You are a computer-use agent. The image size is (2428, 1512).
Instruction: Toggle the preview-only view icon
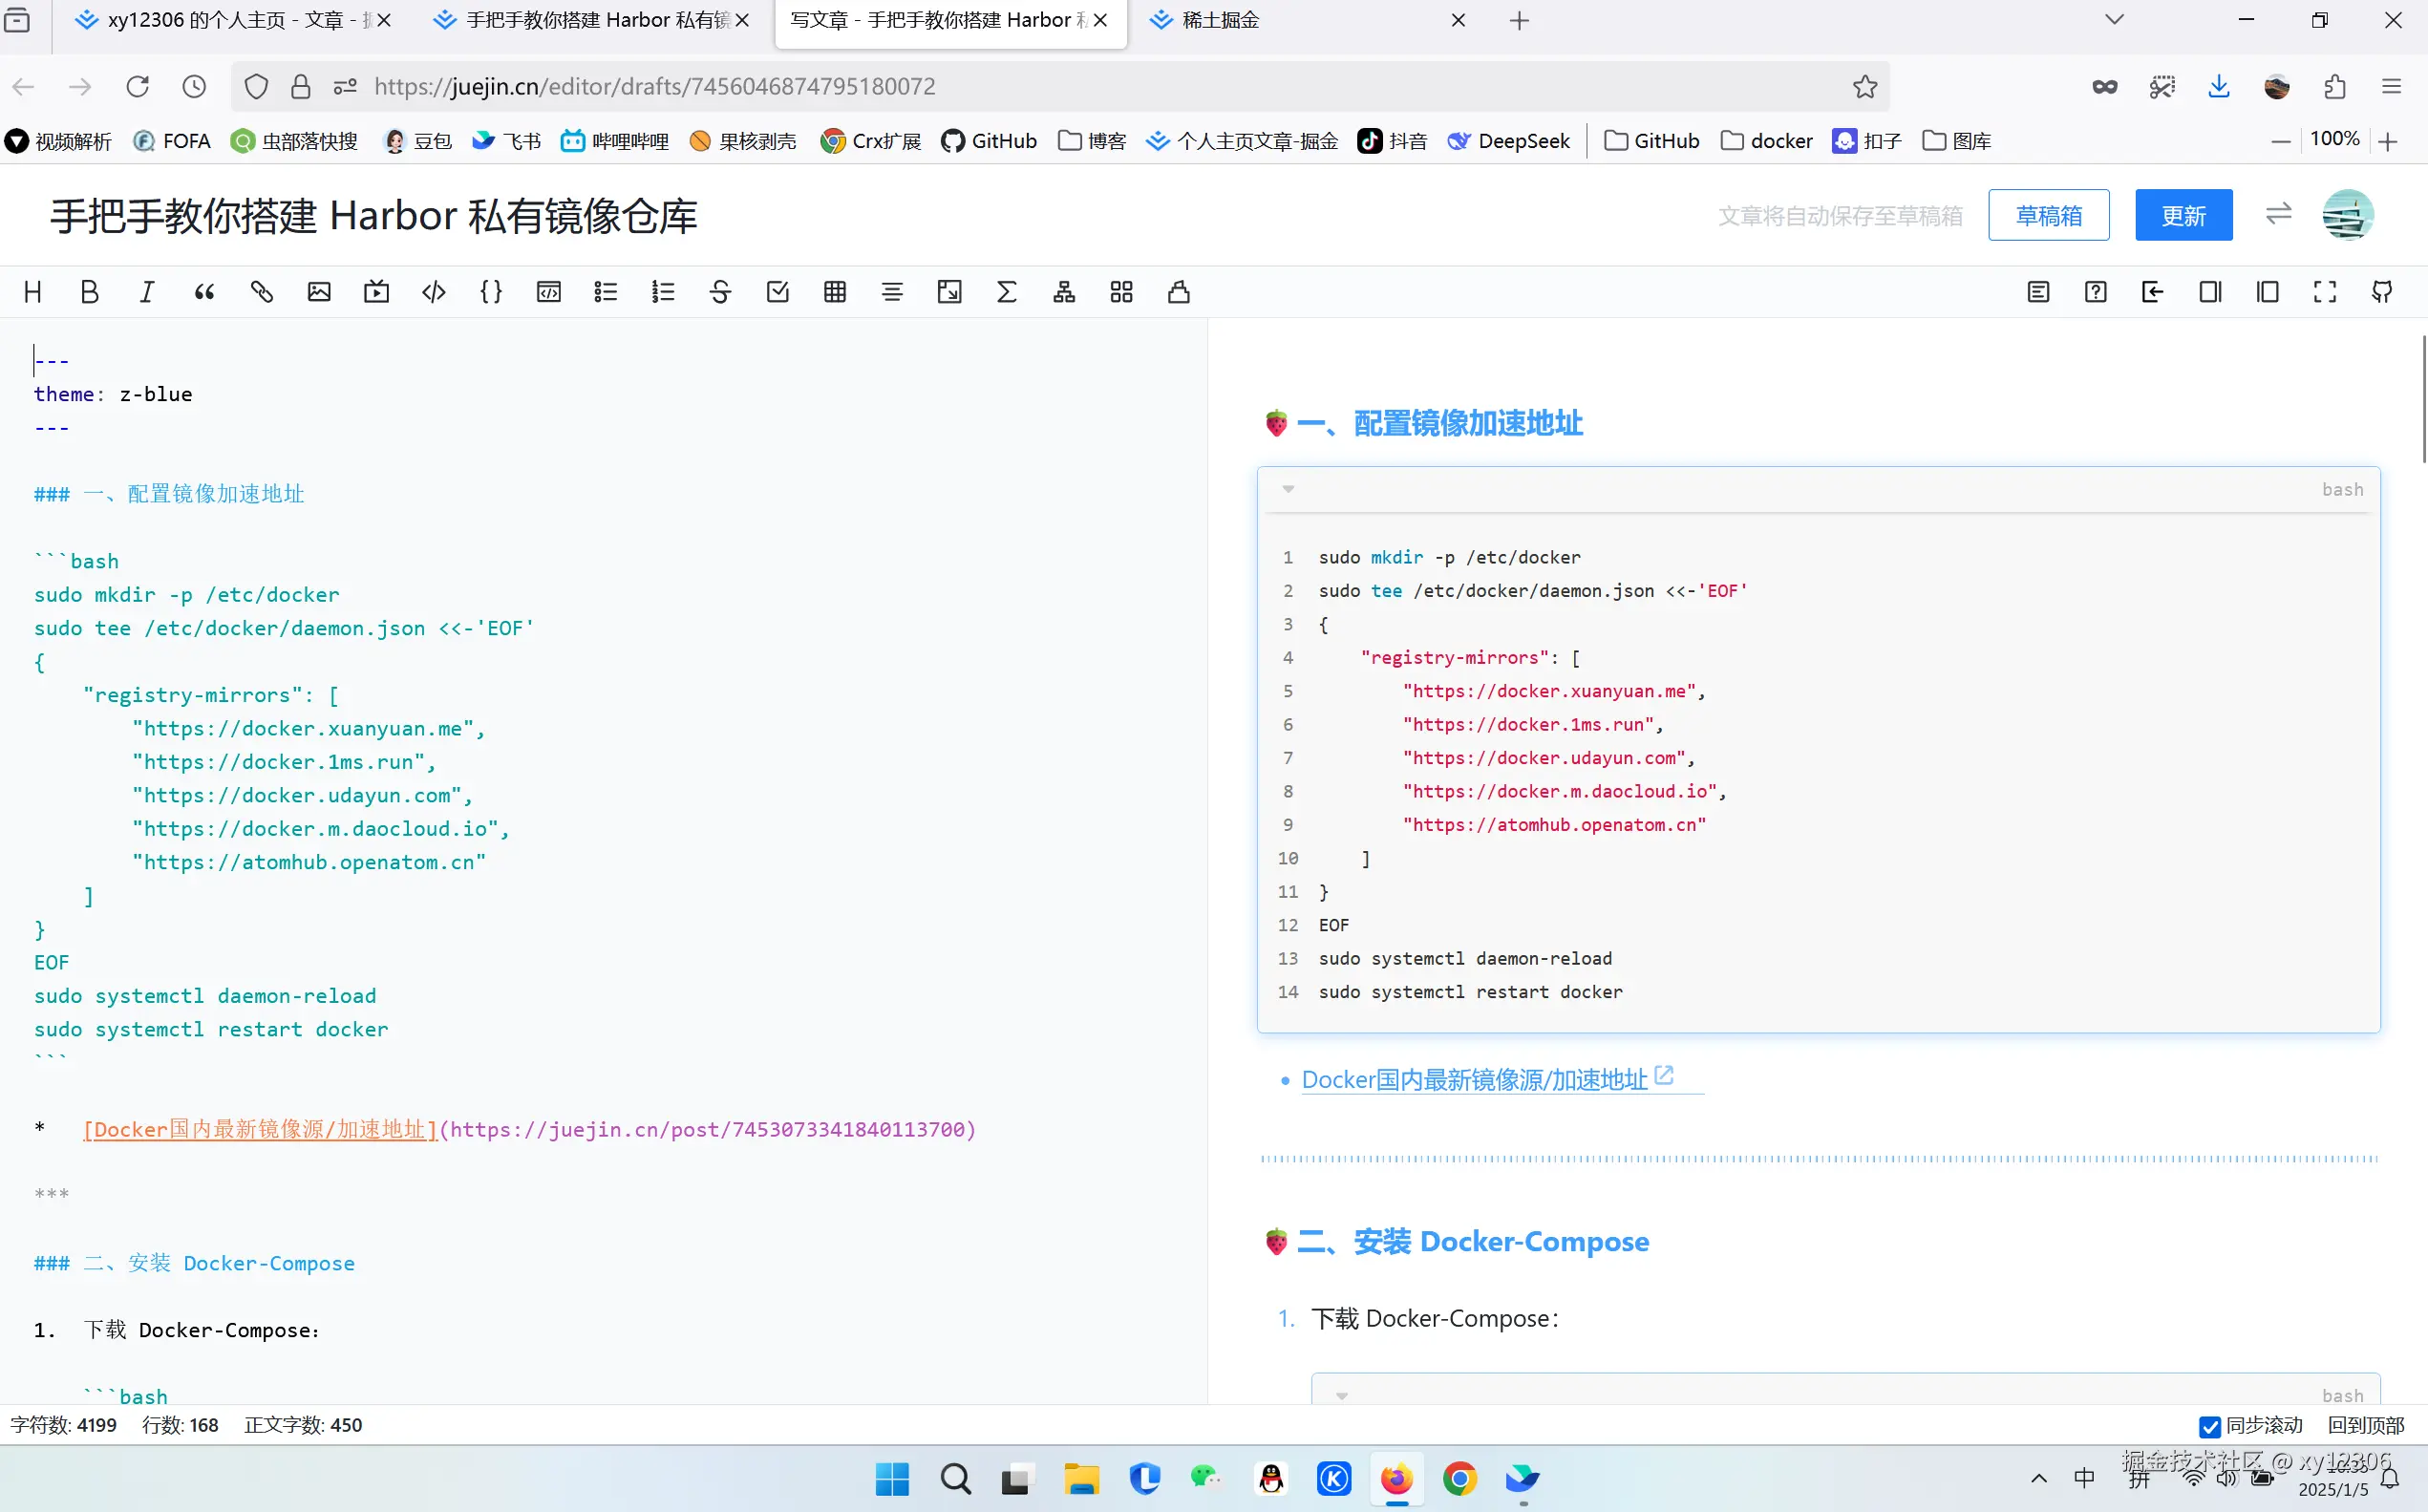click(2268, 292)
